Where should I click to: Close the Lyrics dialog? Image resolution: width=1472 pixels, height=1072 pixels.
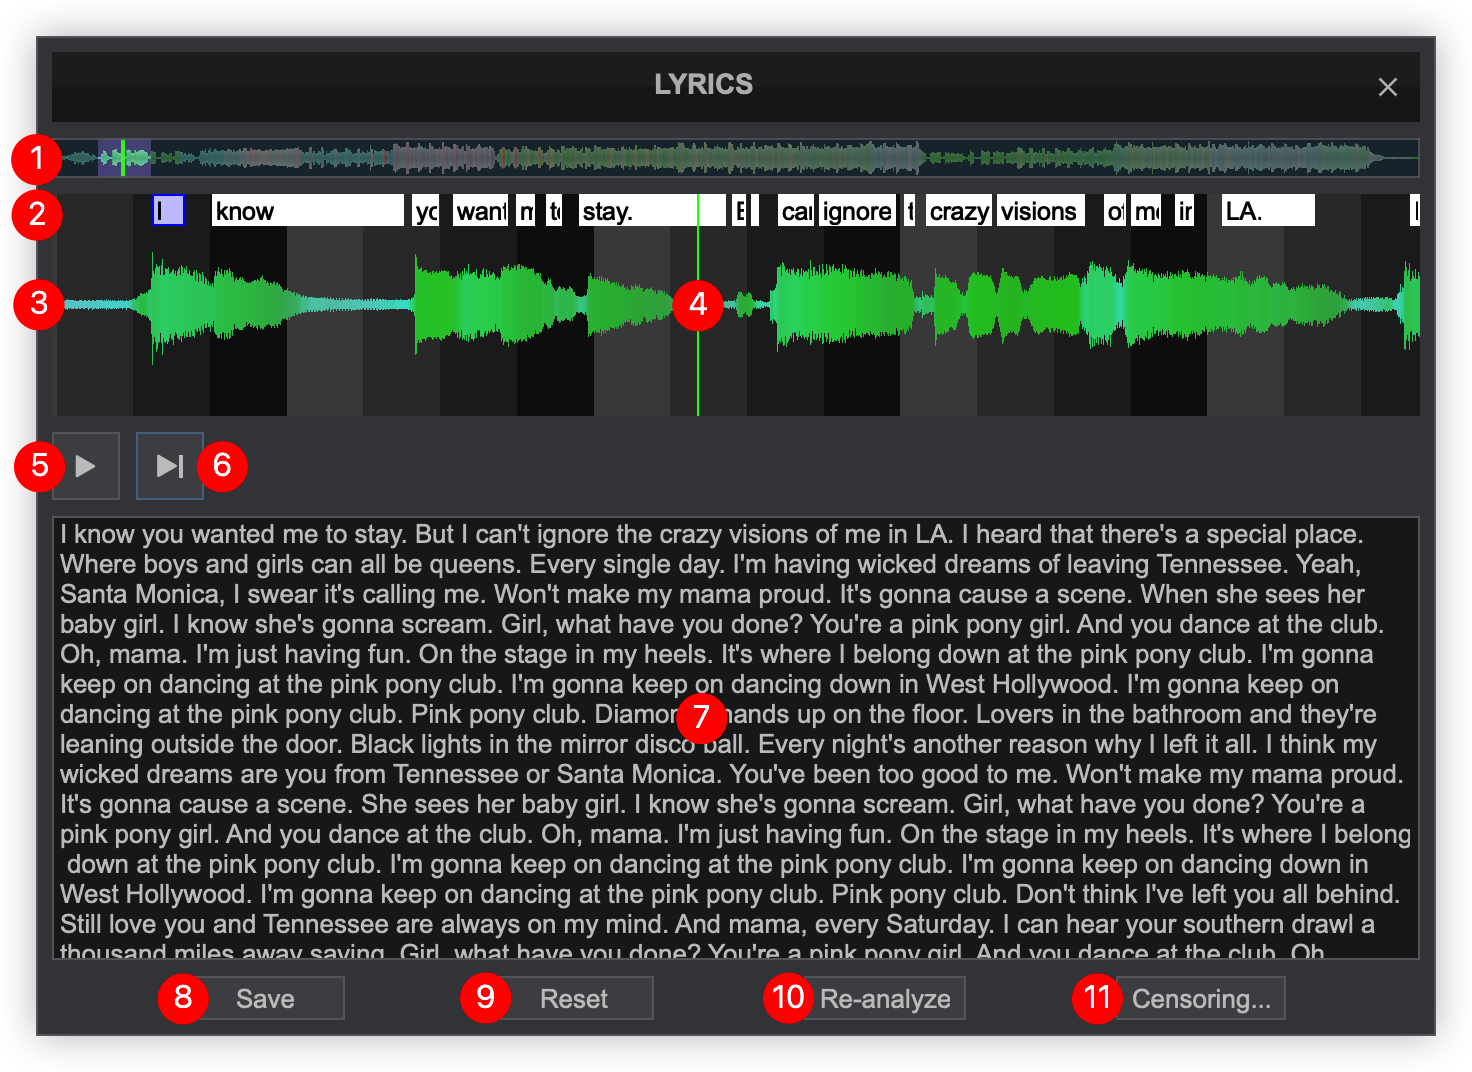pyautogui.click(x=1387, y=87)
